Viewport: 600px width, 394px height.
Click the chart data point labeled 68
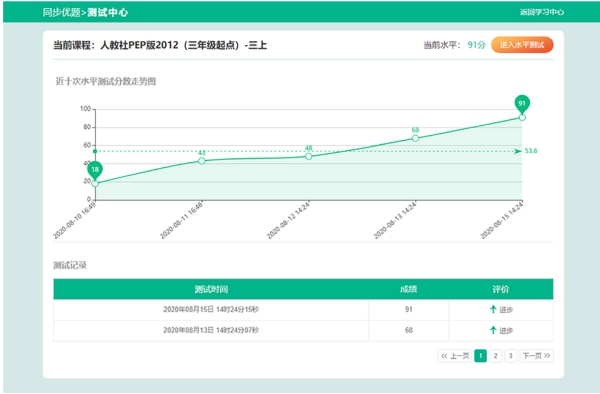coord(415,138)
